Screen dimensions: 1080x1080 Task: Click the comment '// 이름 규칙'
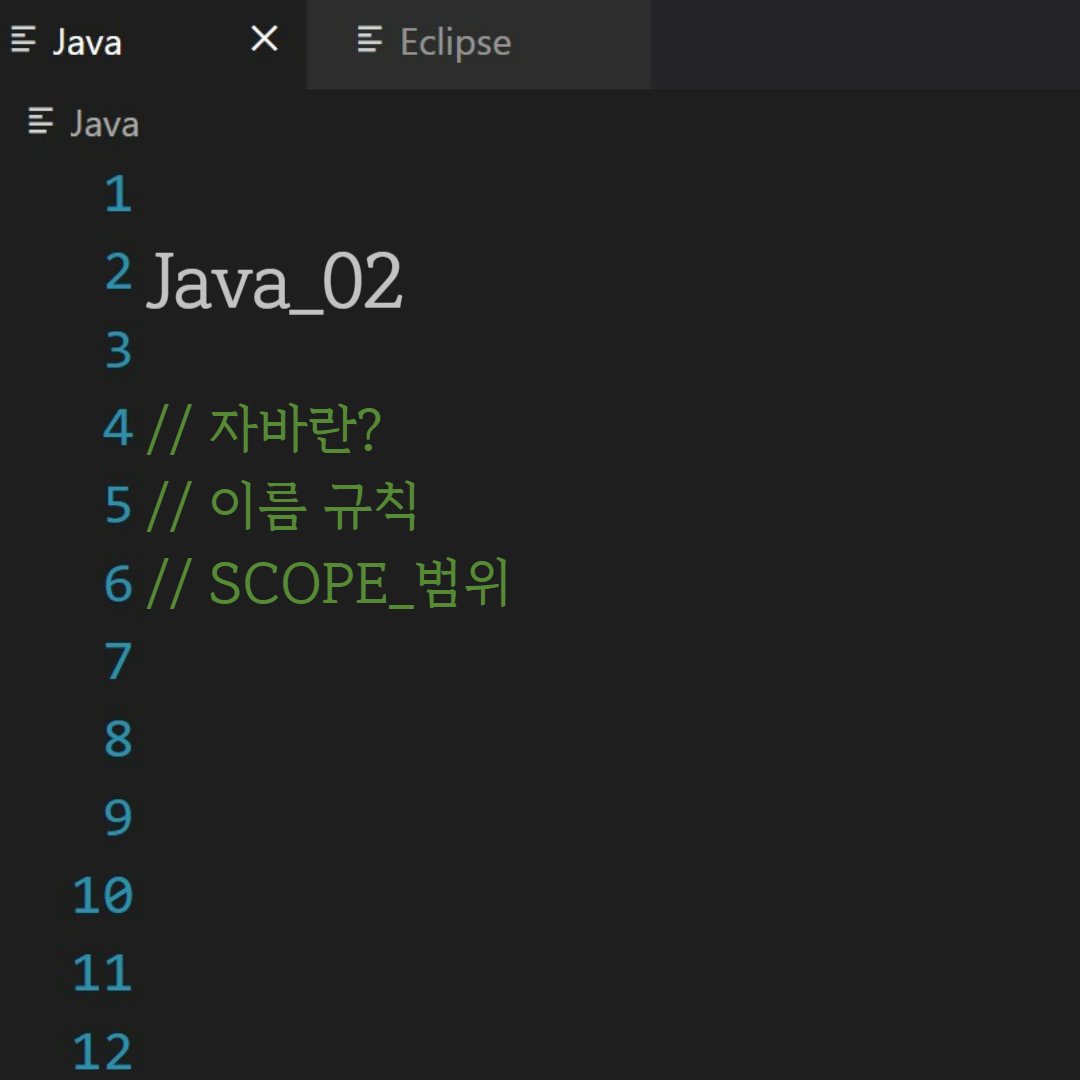click(282, 506)
